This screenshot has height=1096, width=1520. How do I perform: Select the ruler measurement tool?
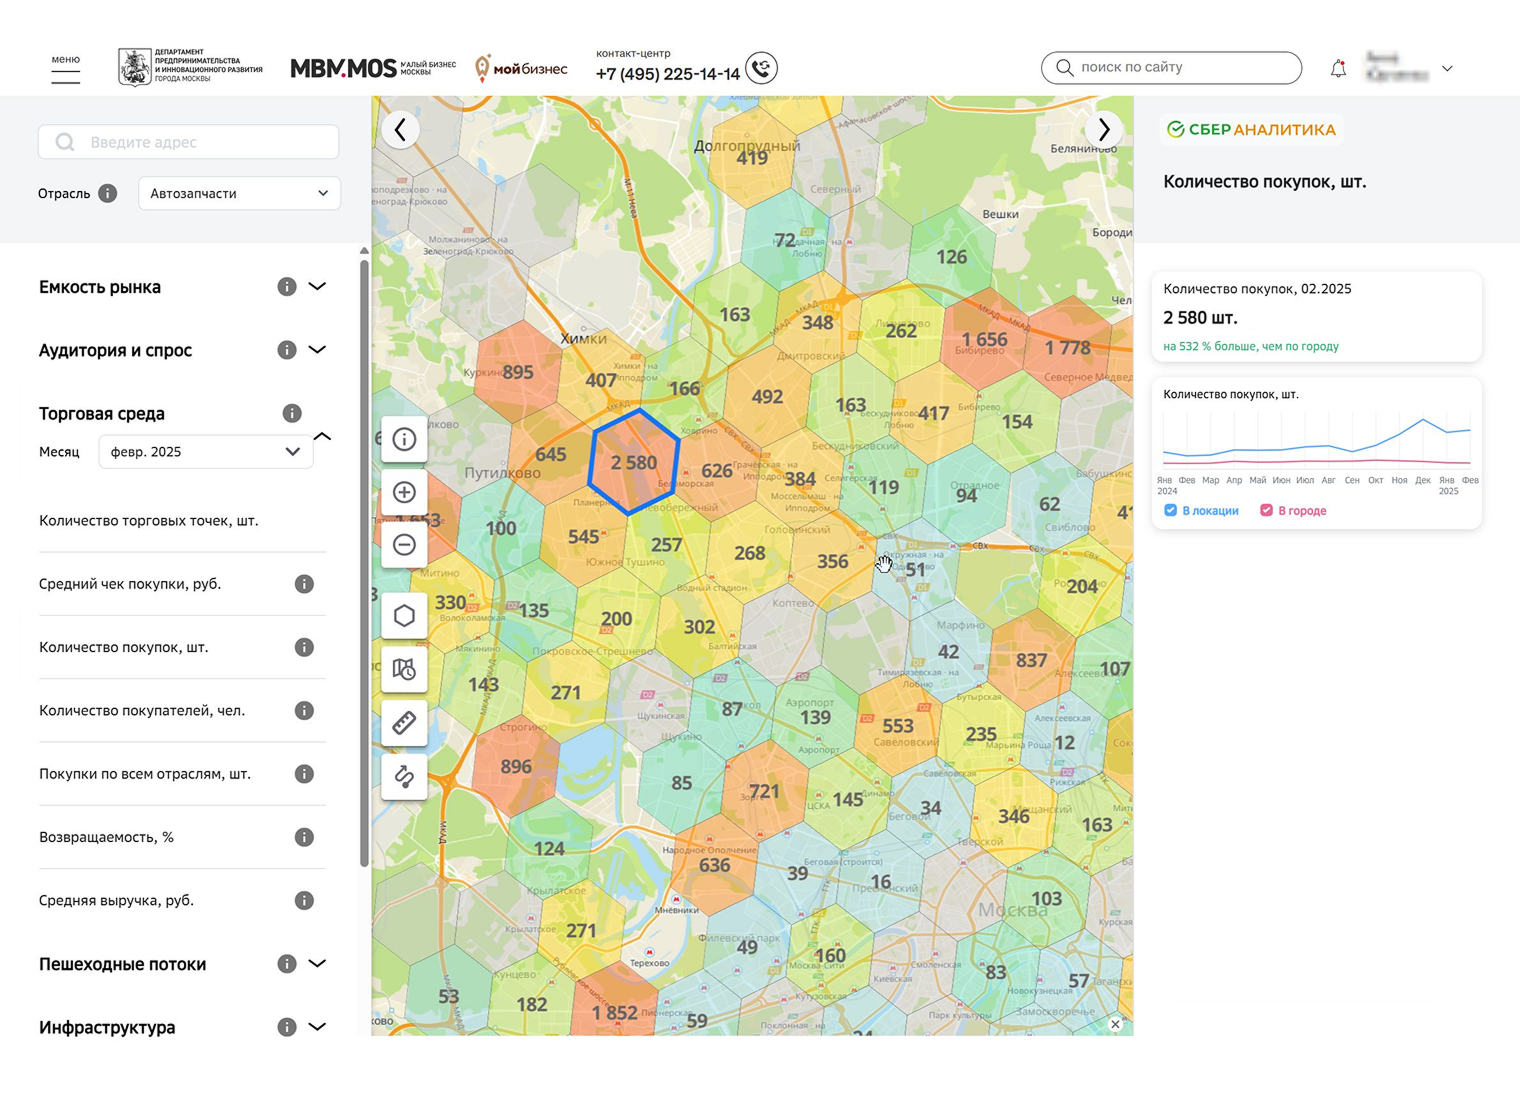click(404, 722)
